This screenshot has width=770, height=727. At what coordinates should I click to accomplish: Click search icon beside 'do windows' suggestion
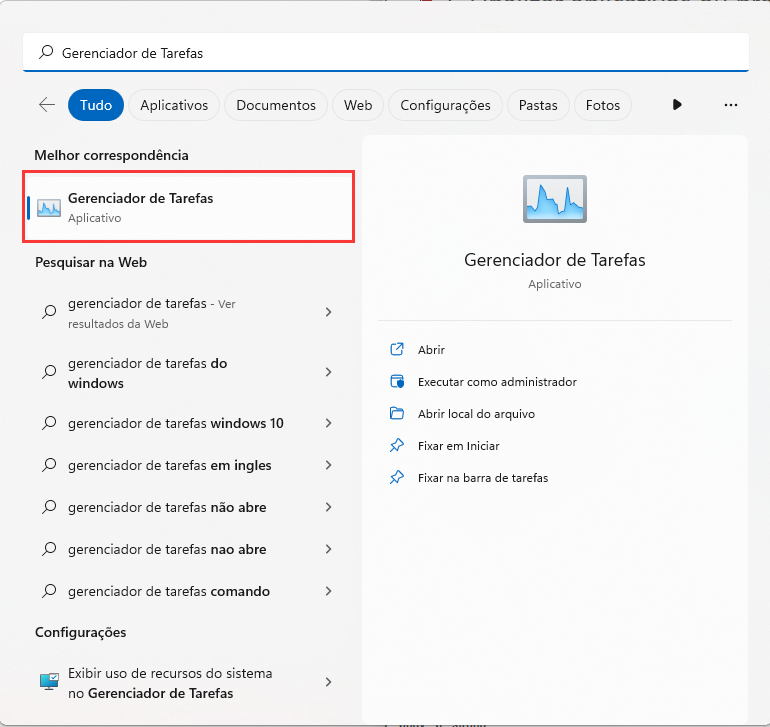(49, 372)
